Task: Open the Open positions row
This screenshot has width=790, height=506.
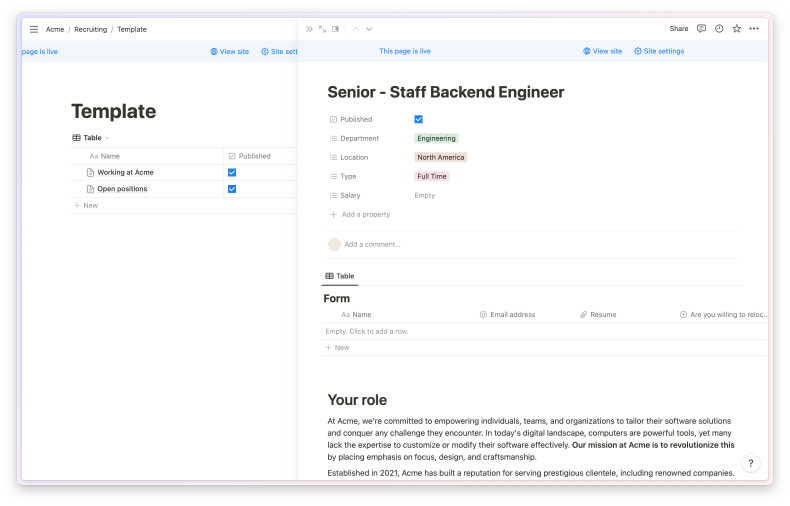Action: pos(122,189)
